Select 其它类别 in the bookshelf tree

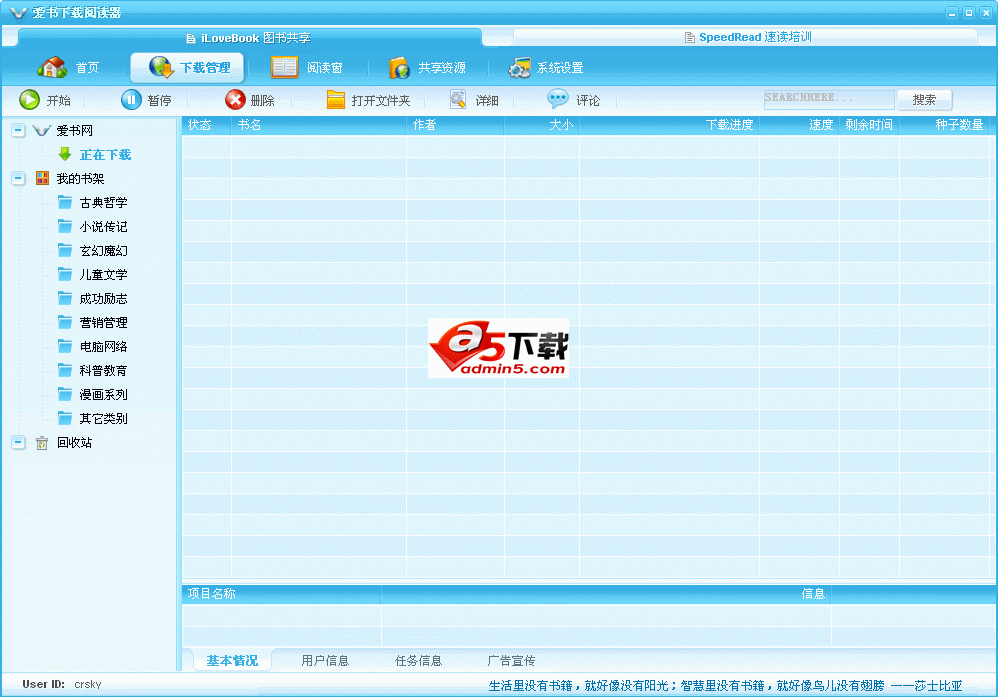coord(103,418)
